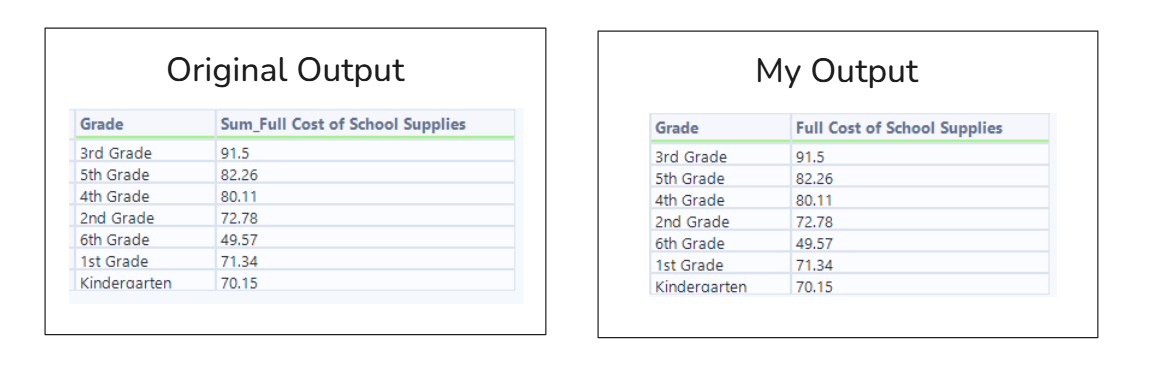
Task: Click the Original Output title text
Action: pyautogui.click(x=286, y=71)
